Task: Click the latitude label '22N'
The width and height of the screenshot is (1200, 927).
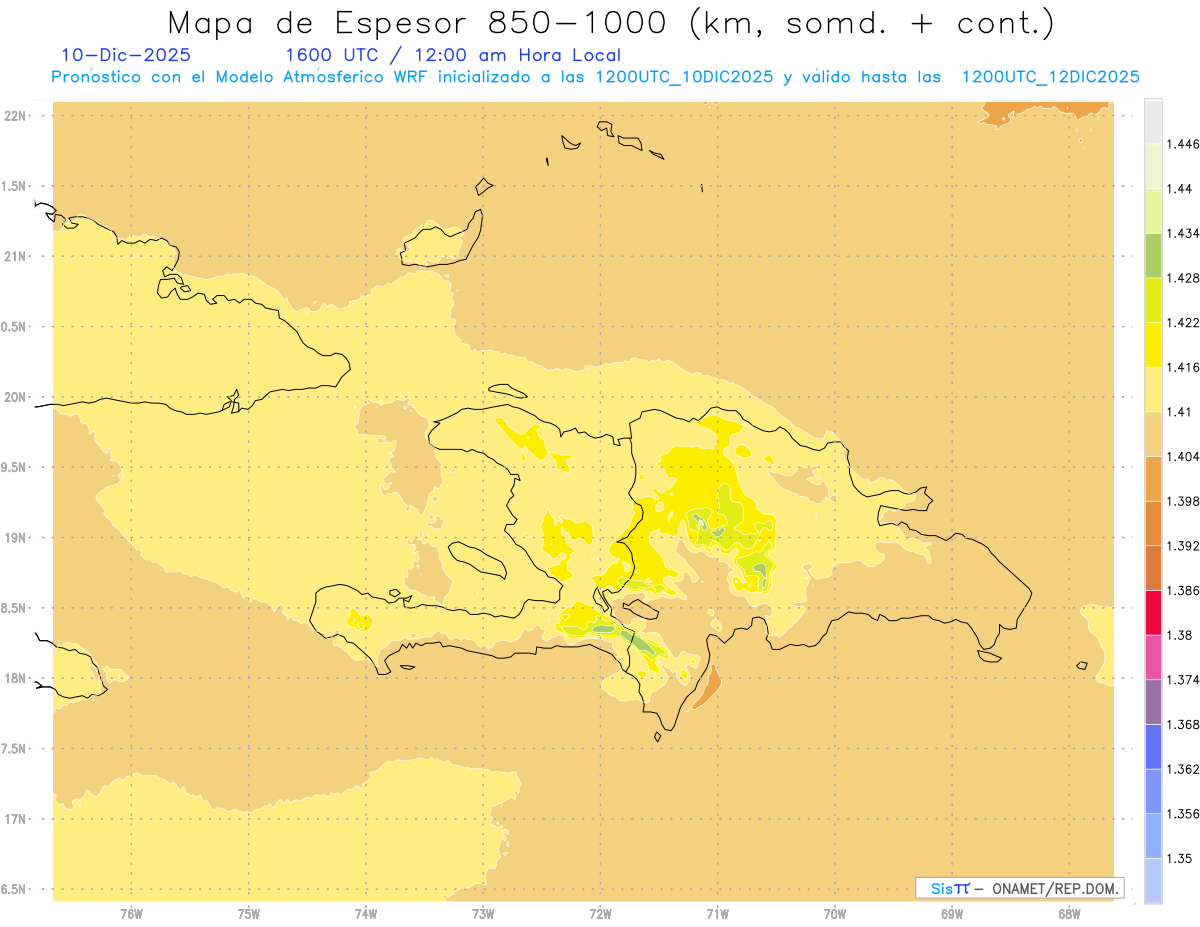Action: pyautogui.click(x=15, y=116)
